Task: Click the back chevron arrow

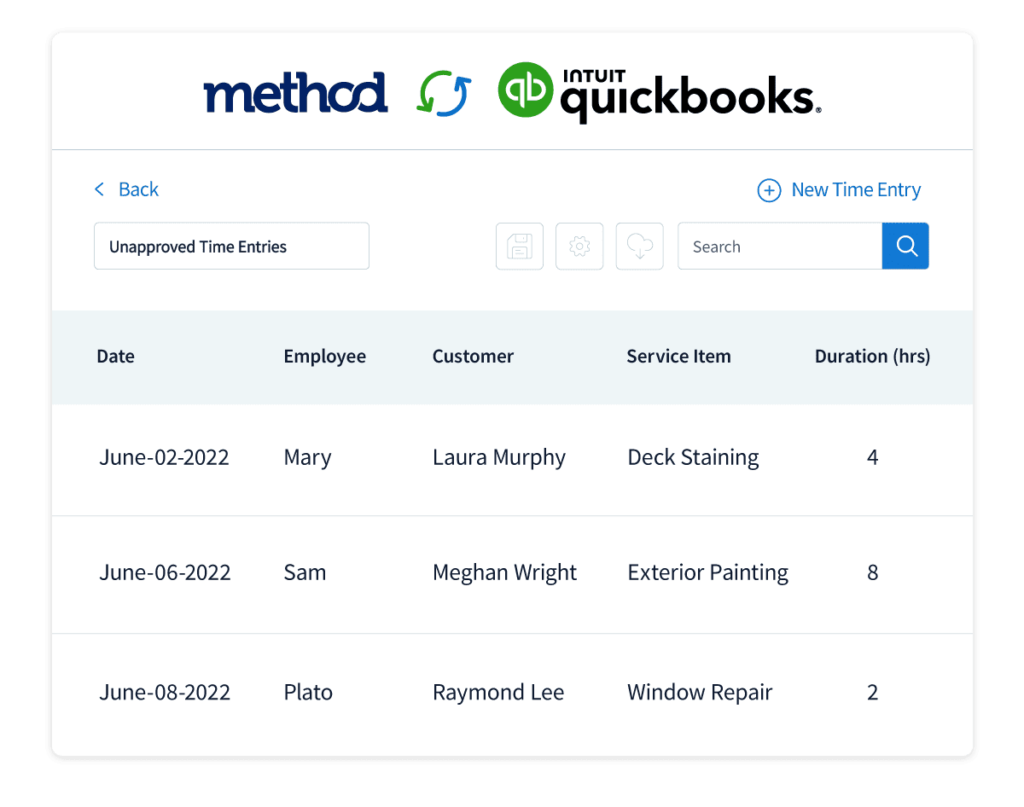Action: [x=99, y=189]
